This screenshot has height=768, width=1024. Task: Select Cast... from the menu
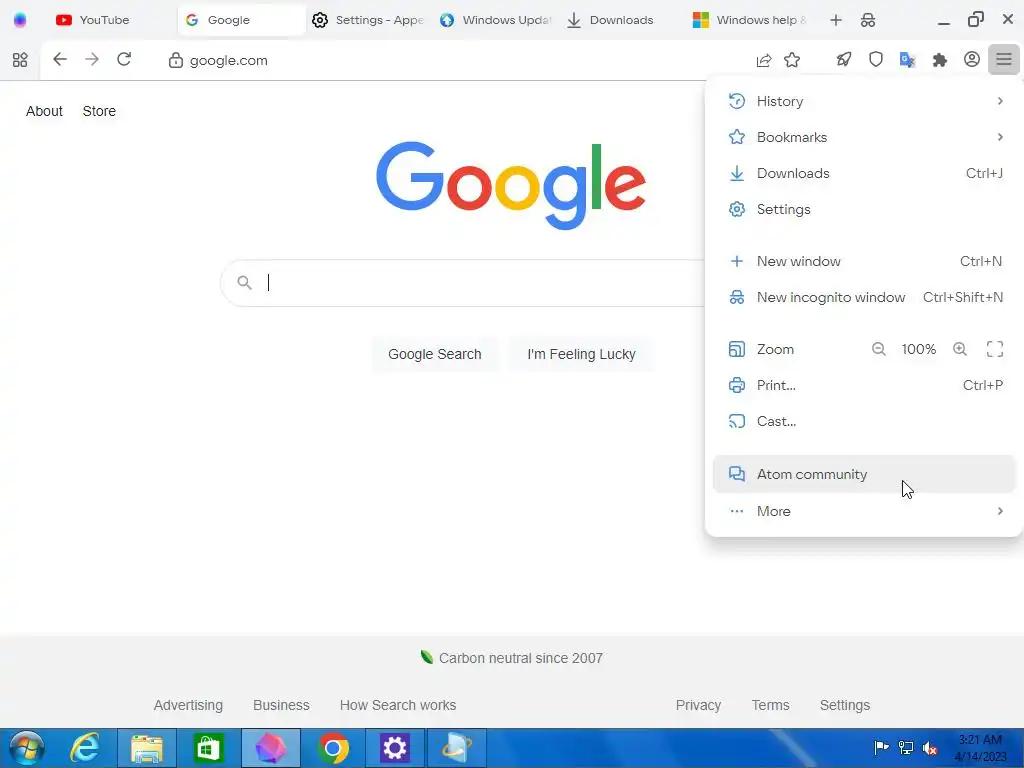coord(864,421)
